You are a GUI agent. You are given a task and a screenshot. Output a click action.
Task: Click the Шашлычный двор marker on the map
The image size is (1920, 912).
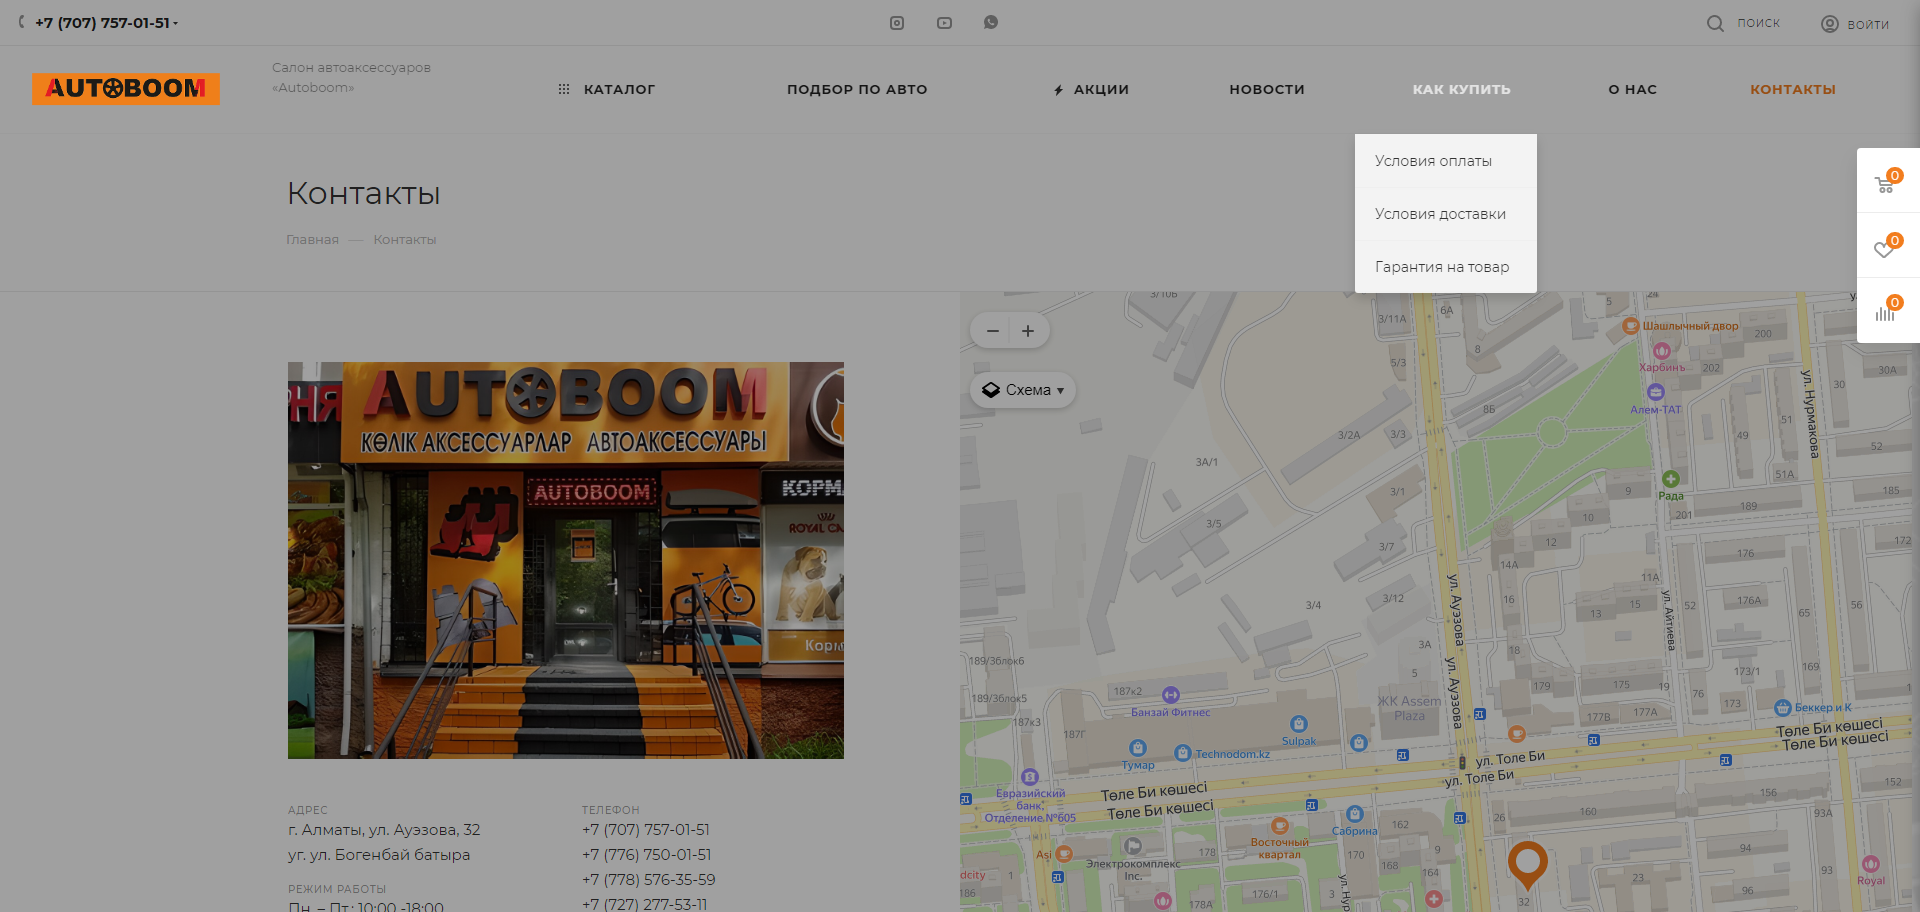click(x=1631, y=326)
